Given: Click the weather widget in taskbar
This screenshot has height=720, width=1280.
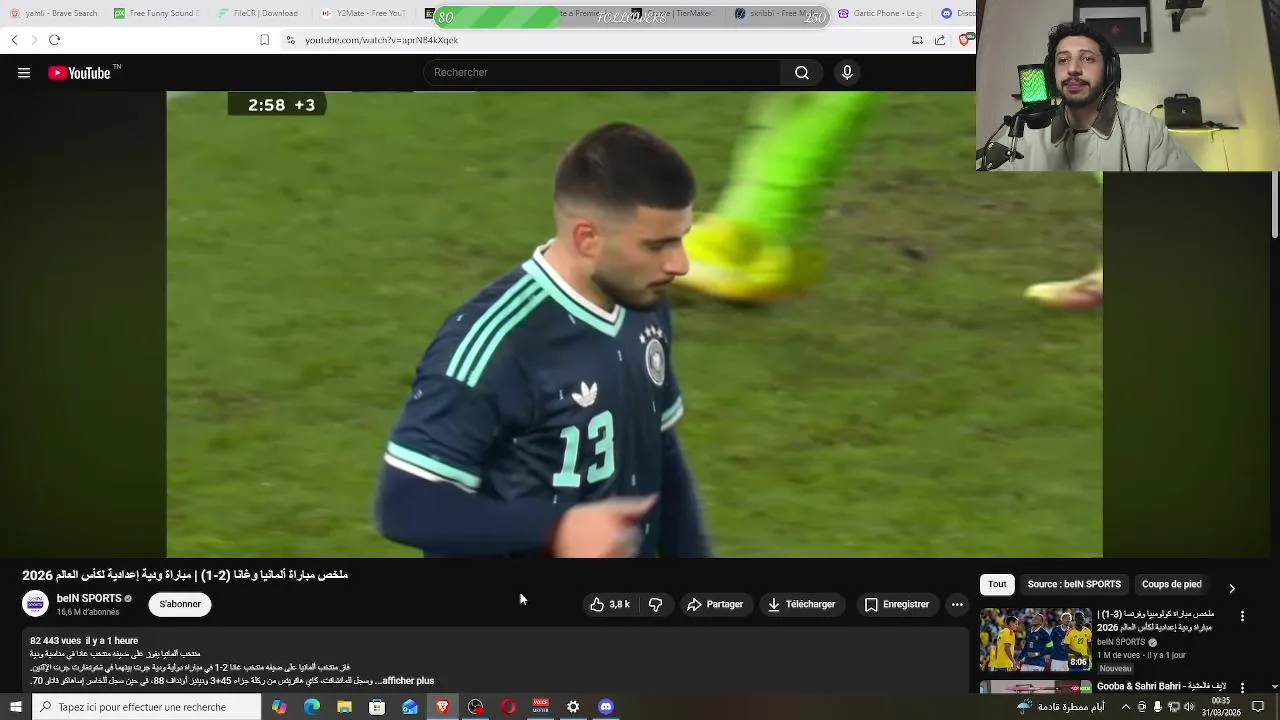Looking at the screenshot, I should tap(1060, 707).
